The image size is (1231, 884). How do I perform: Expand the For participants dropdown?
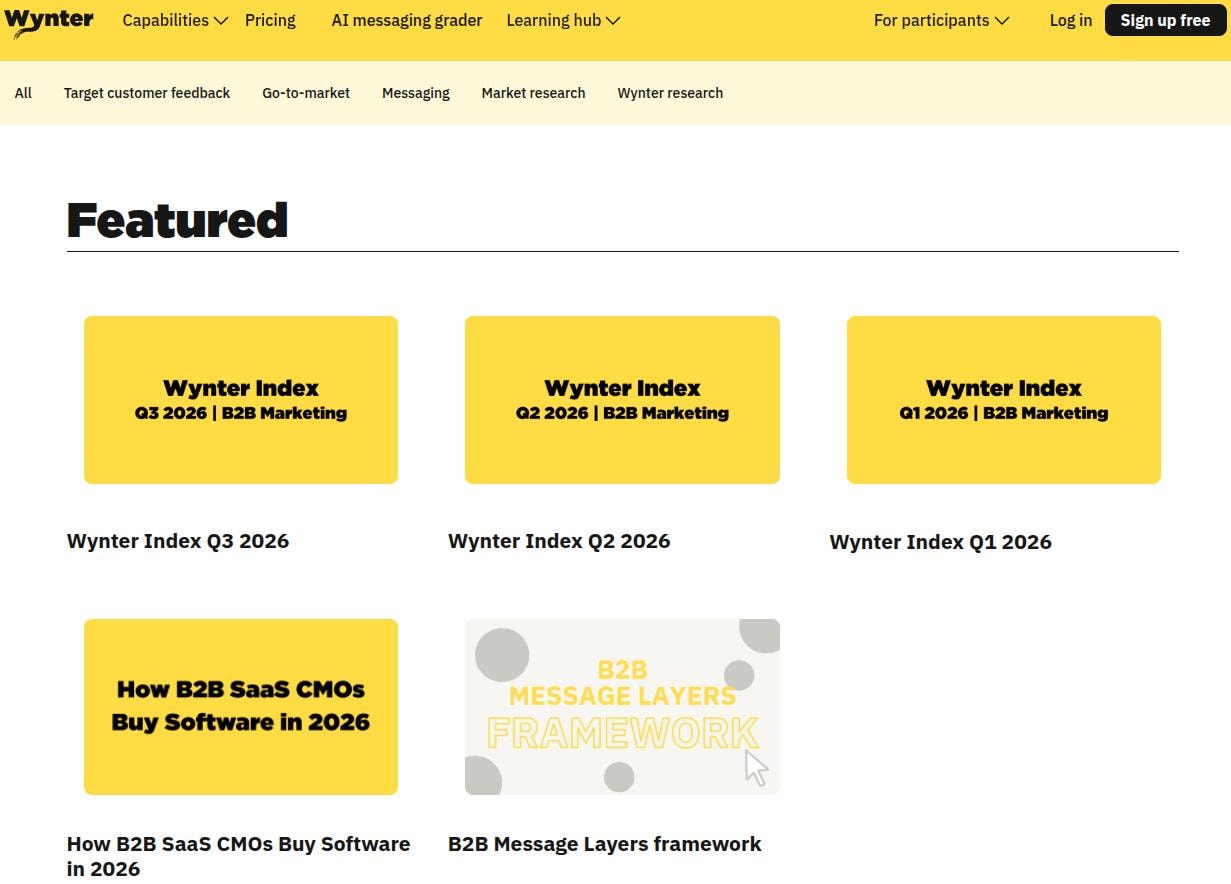[x=941, y=20]
